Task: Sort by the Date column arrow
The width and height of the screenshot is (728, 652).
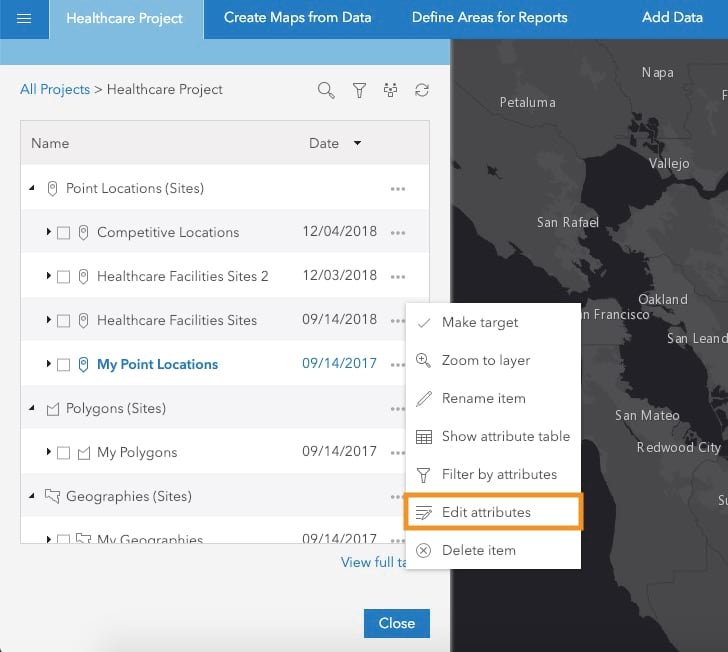Action: tap(357, 143)
